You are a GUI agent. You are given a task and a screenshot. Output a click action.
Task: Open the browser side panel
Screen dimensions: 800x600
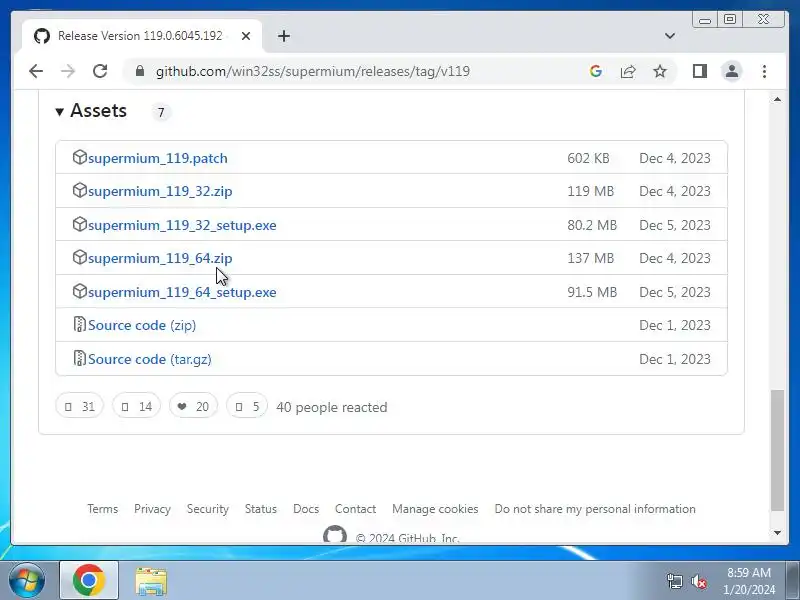pos(700,71)
